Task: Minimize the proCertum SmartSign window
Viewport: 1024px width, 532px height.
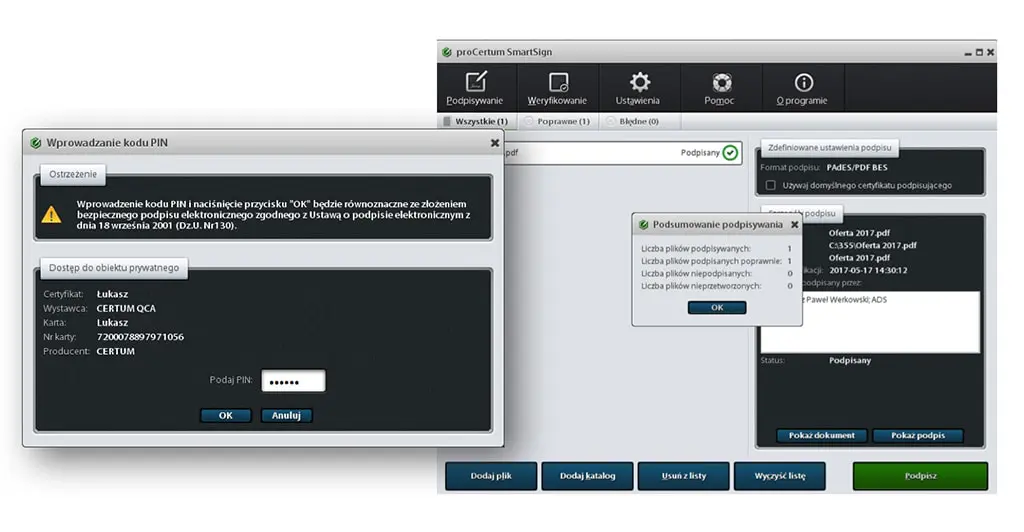Action: [x=968, y=53]
